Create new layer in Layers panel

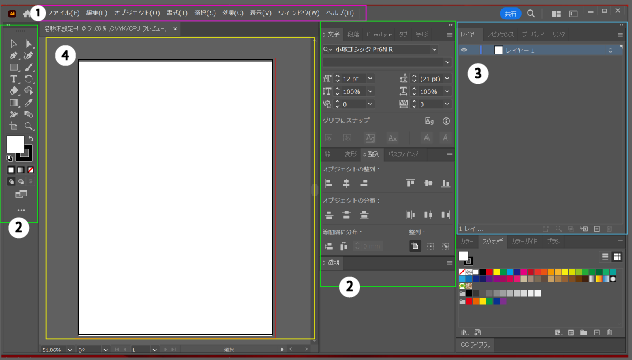(597, 229)
